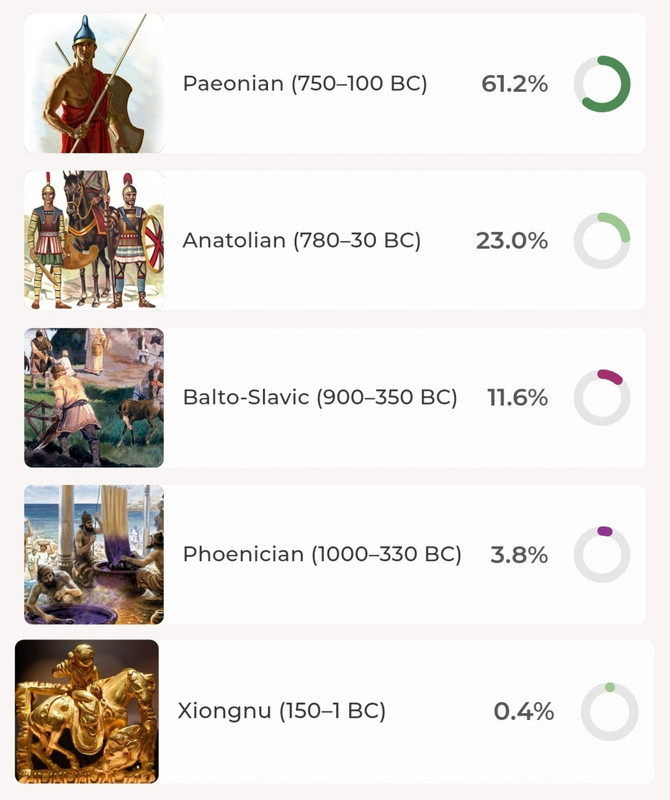Open the Paeonian warrior thumbnail

pyautogui.click(x=94, y=84)
